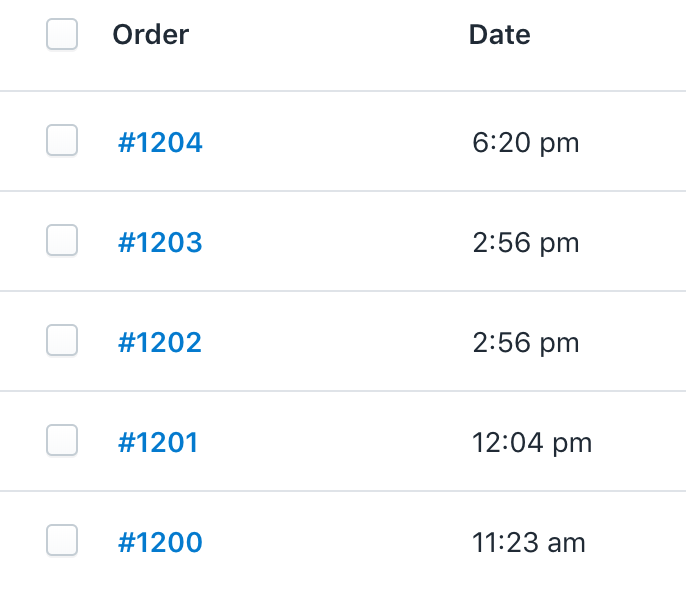Sort by the Date column header
The width and height of the screenshot is (686, 590).
(500, 35)
